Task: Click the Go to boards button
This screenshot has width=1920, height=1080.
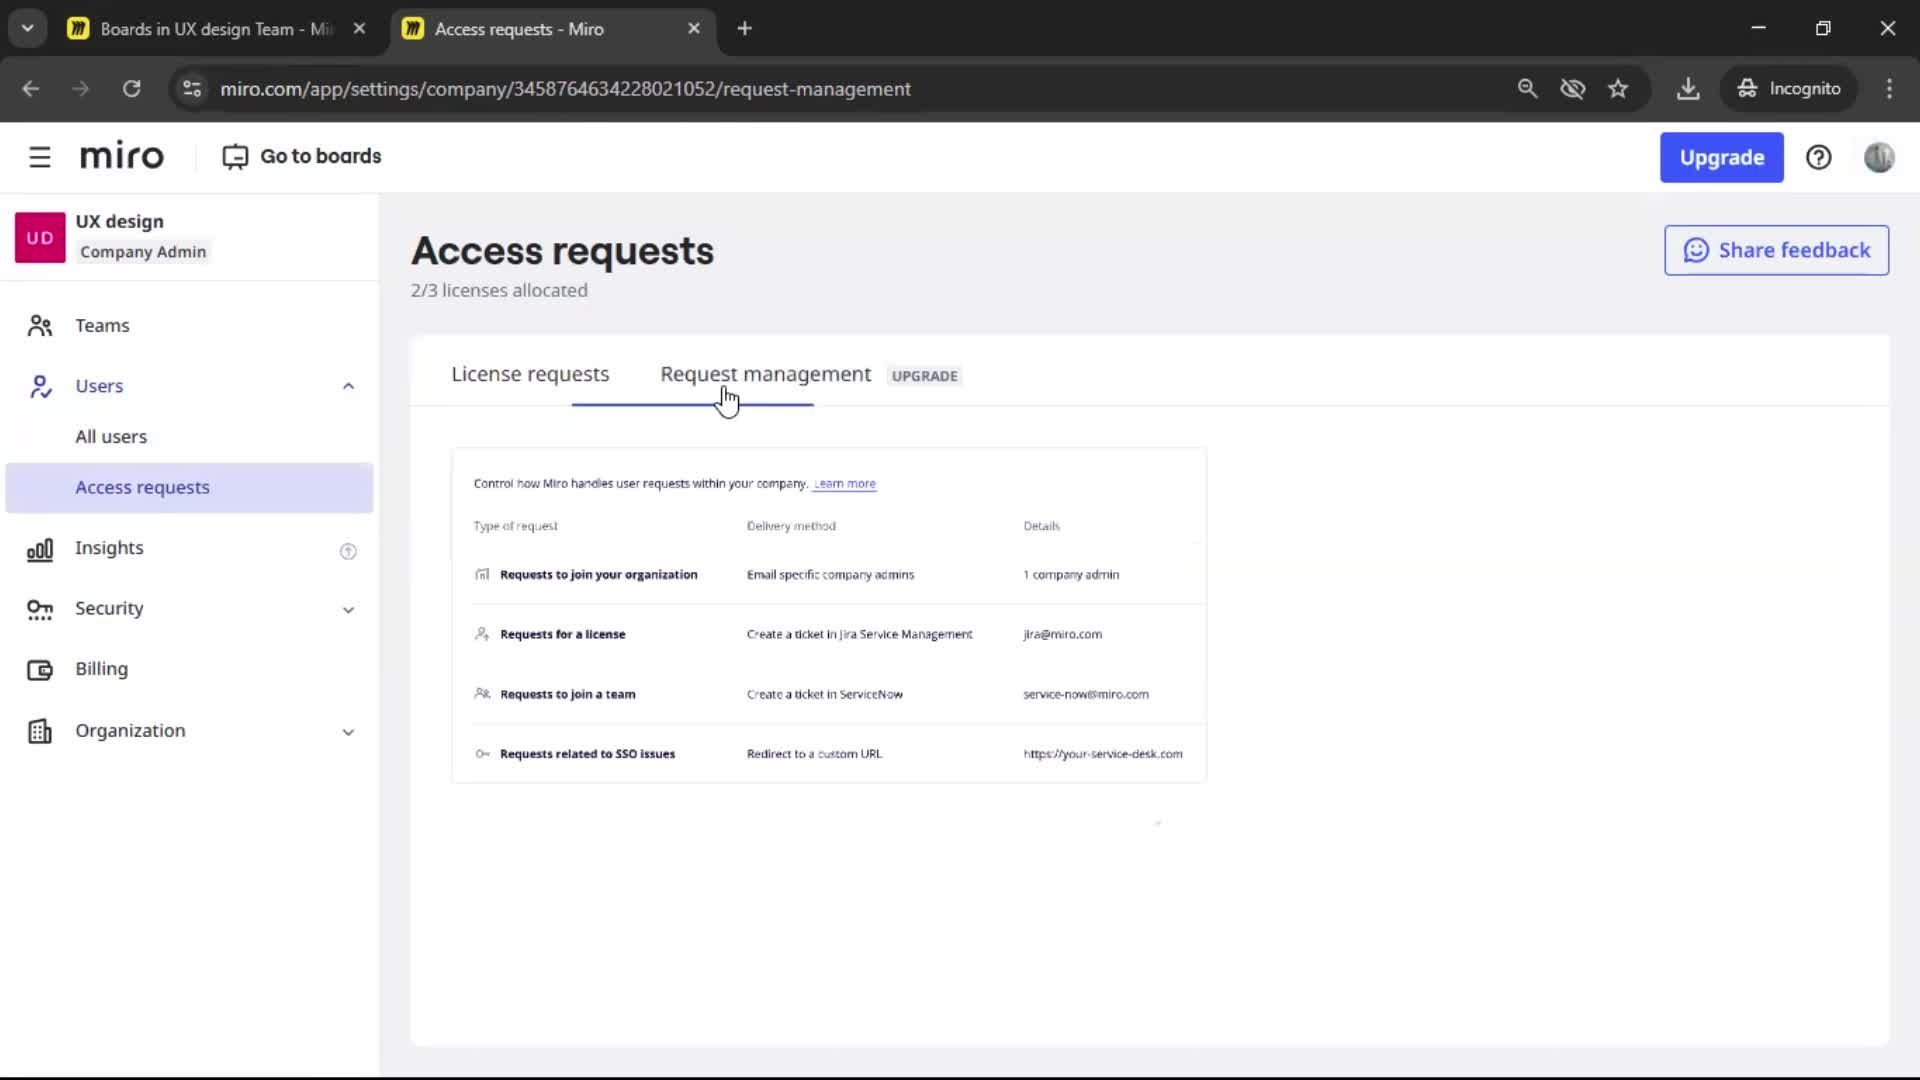Action: [302, 156]
